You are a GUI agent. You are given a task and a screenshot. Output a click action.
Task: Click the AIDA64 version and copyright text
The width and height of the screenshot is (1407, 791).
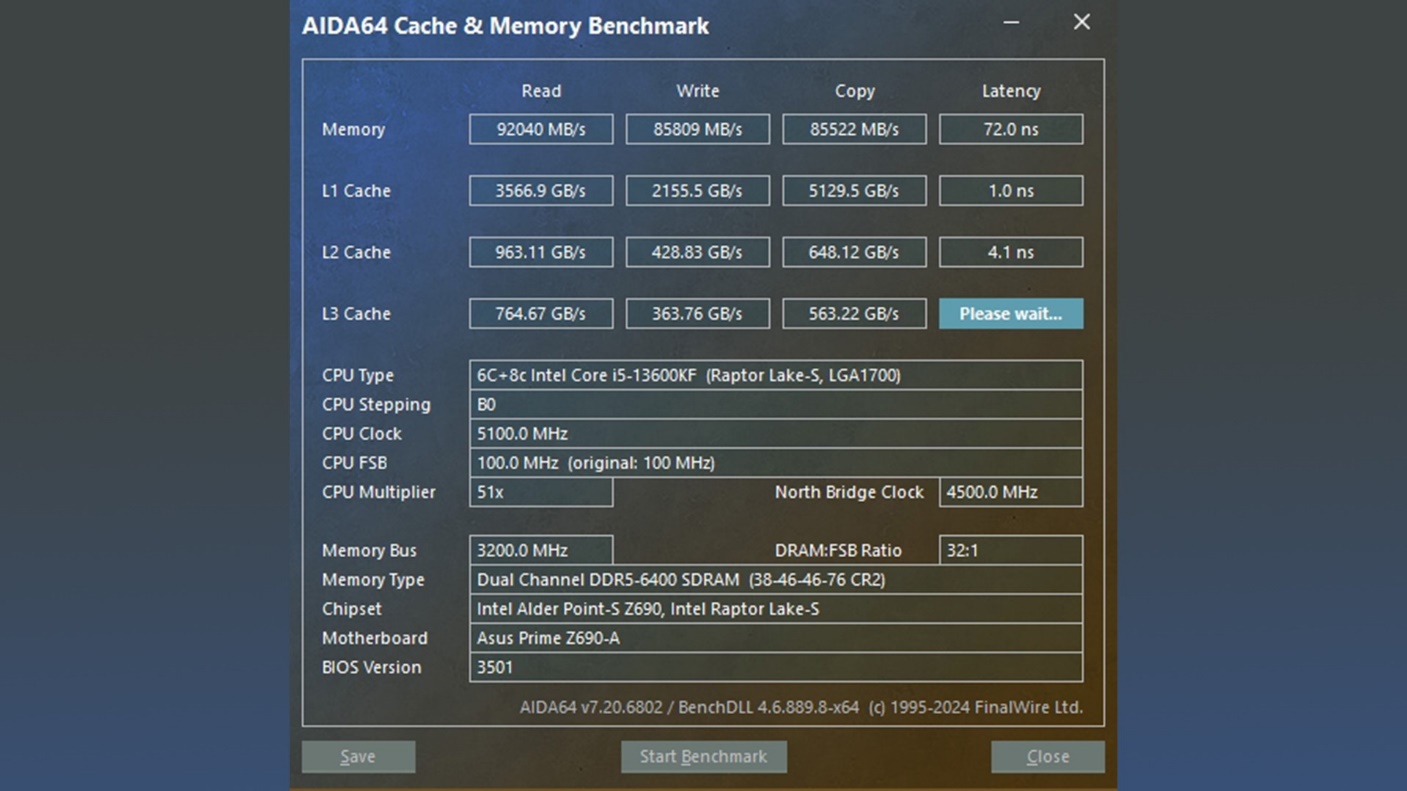point(801,707)
